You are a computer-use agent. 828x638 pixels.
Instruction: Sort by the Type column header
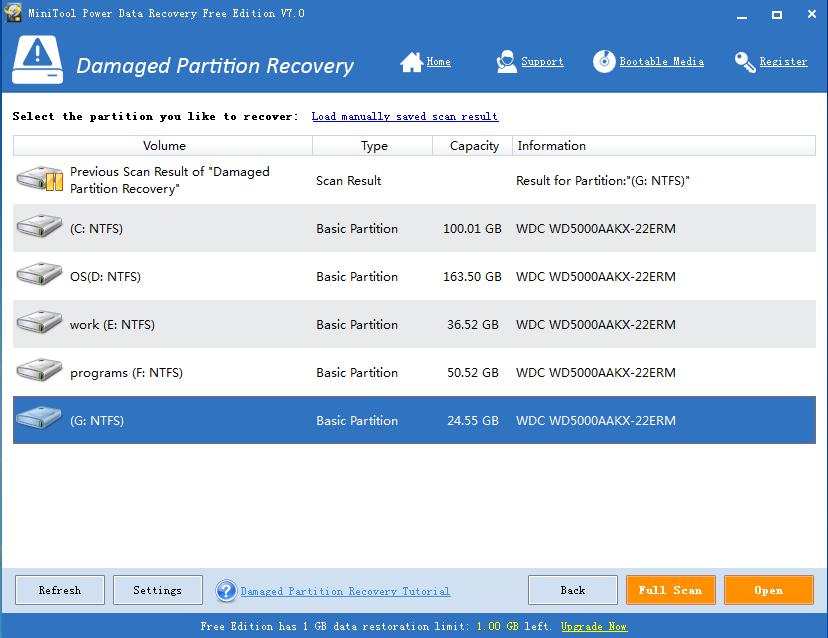coord(373,146)
